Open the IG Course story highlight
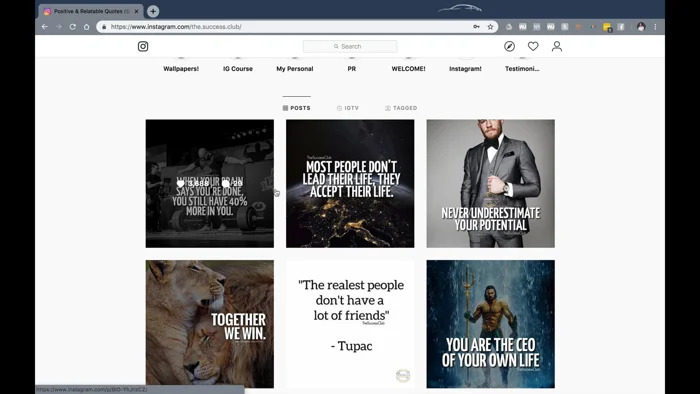Screen dimensions: 700x394 point(238,69)
